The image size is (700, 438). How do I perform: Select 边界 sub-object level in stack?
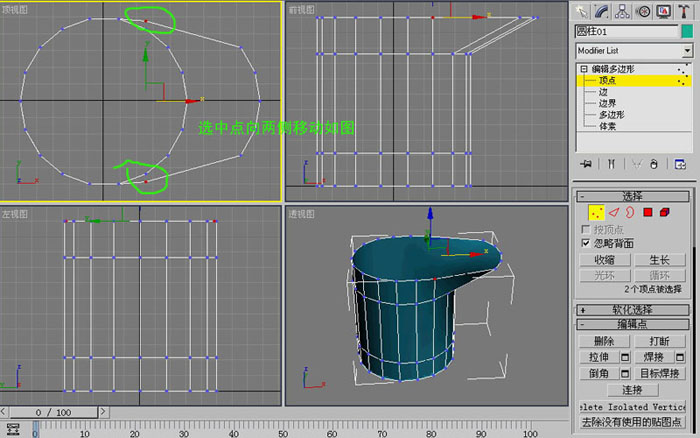pyautogui.click(x=607, y=103)
